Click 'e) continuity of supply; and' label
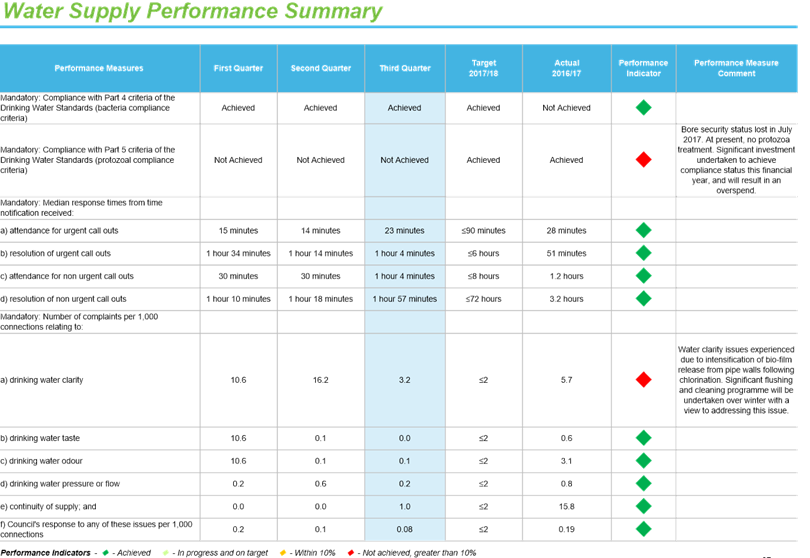This screenshot has width=810, height=558. pyautogui.click(x=49, y=506)
